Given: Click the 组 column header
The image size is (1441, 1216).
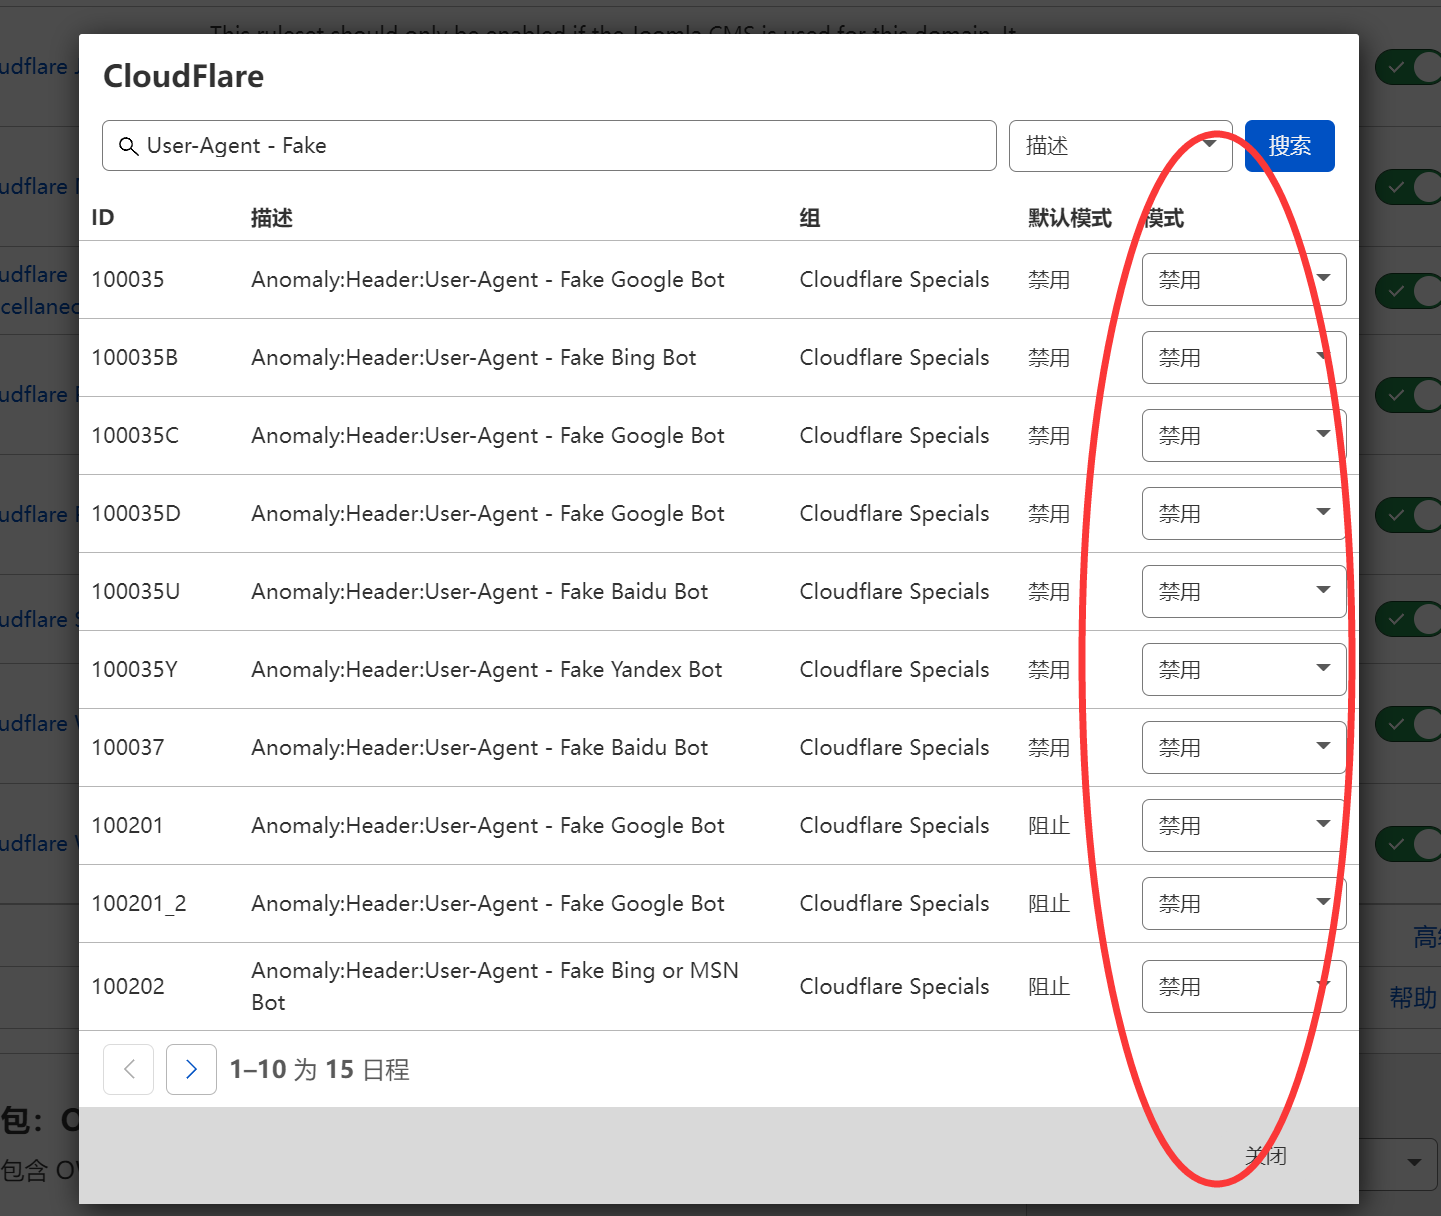Looking at the screenshot, I should [810, 218].
